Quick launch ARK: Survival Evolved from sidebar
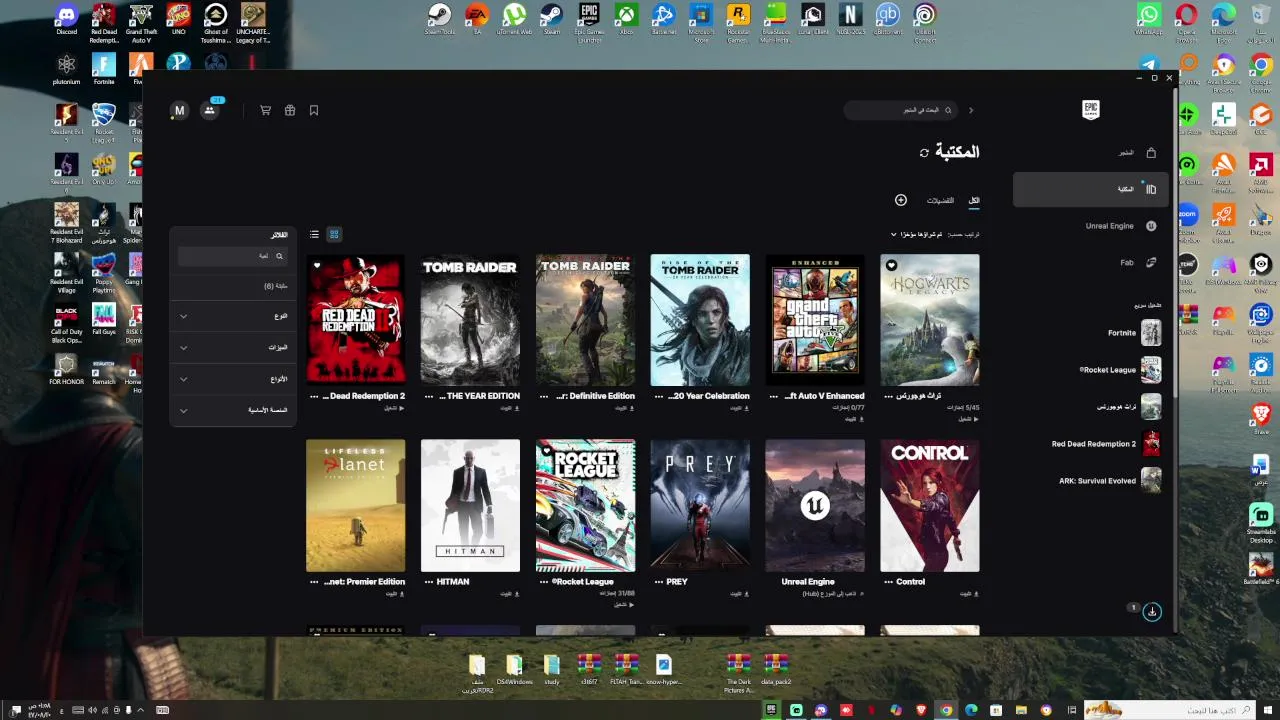This screenshot has height=720, width=1280. 1110,481
